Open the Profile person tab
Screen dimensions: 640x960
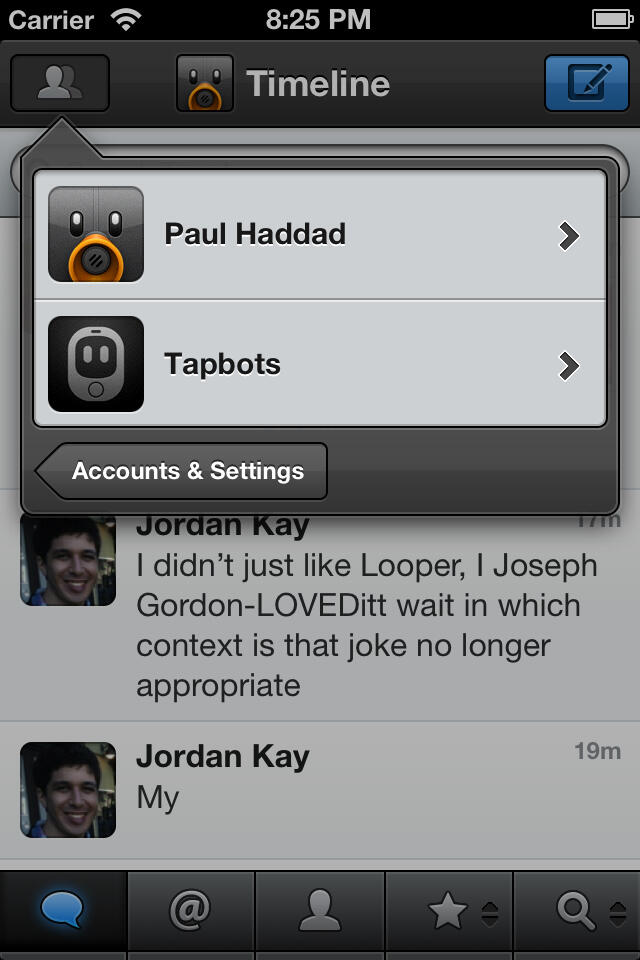319,910
